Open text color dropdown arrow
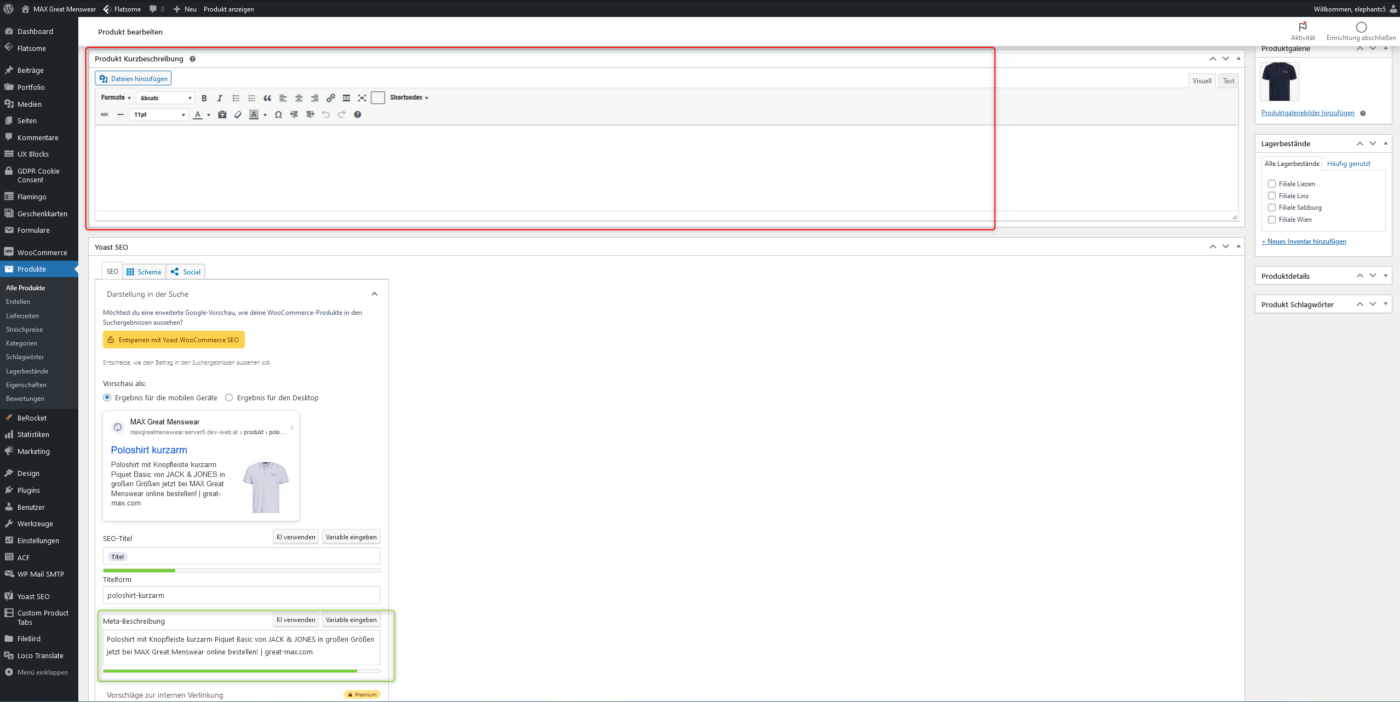This screenshot has width=1400, height=702. pos(208,115)
